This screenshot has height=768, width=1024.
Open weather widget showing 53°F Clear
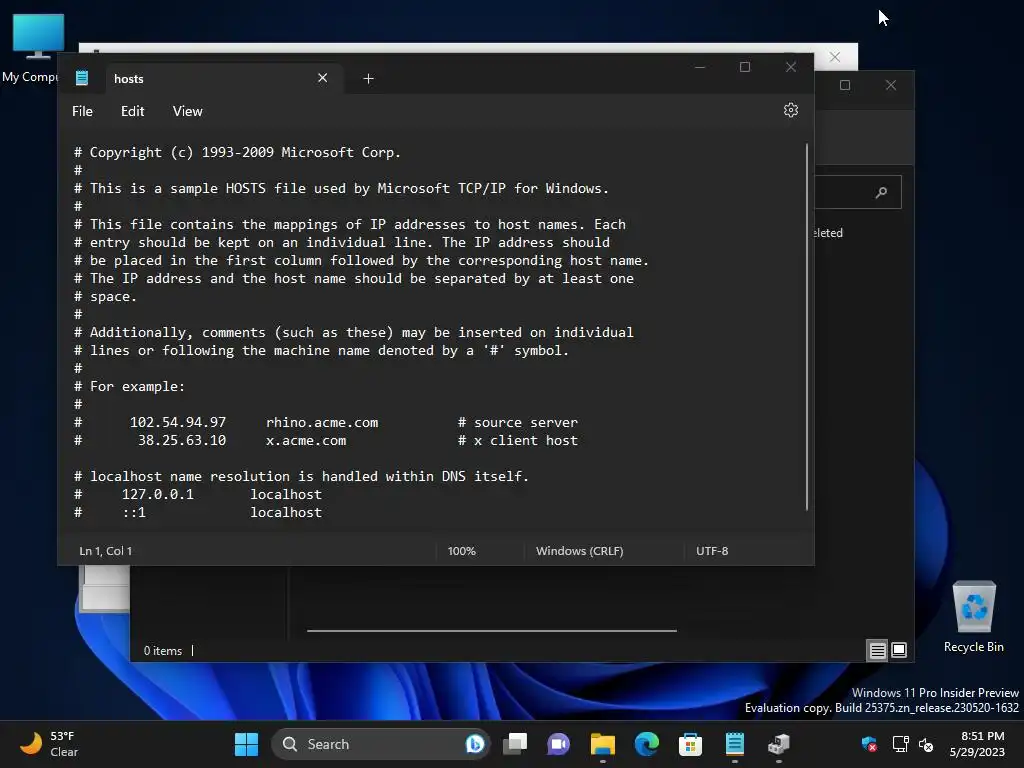(x=50, y=744)
